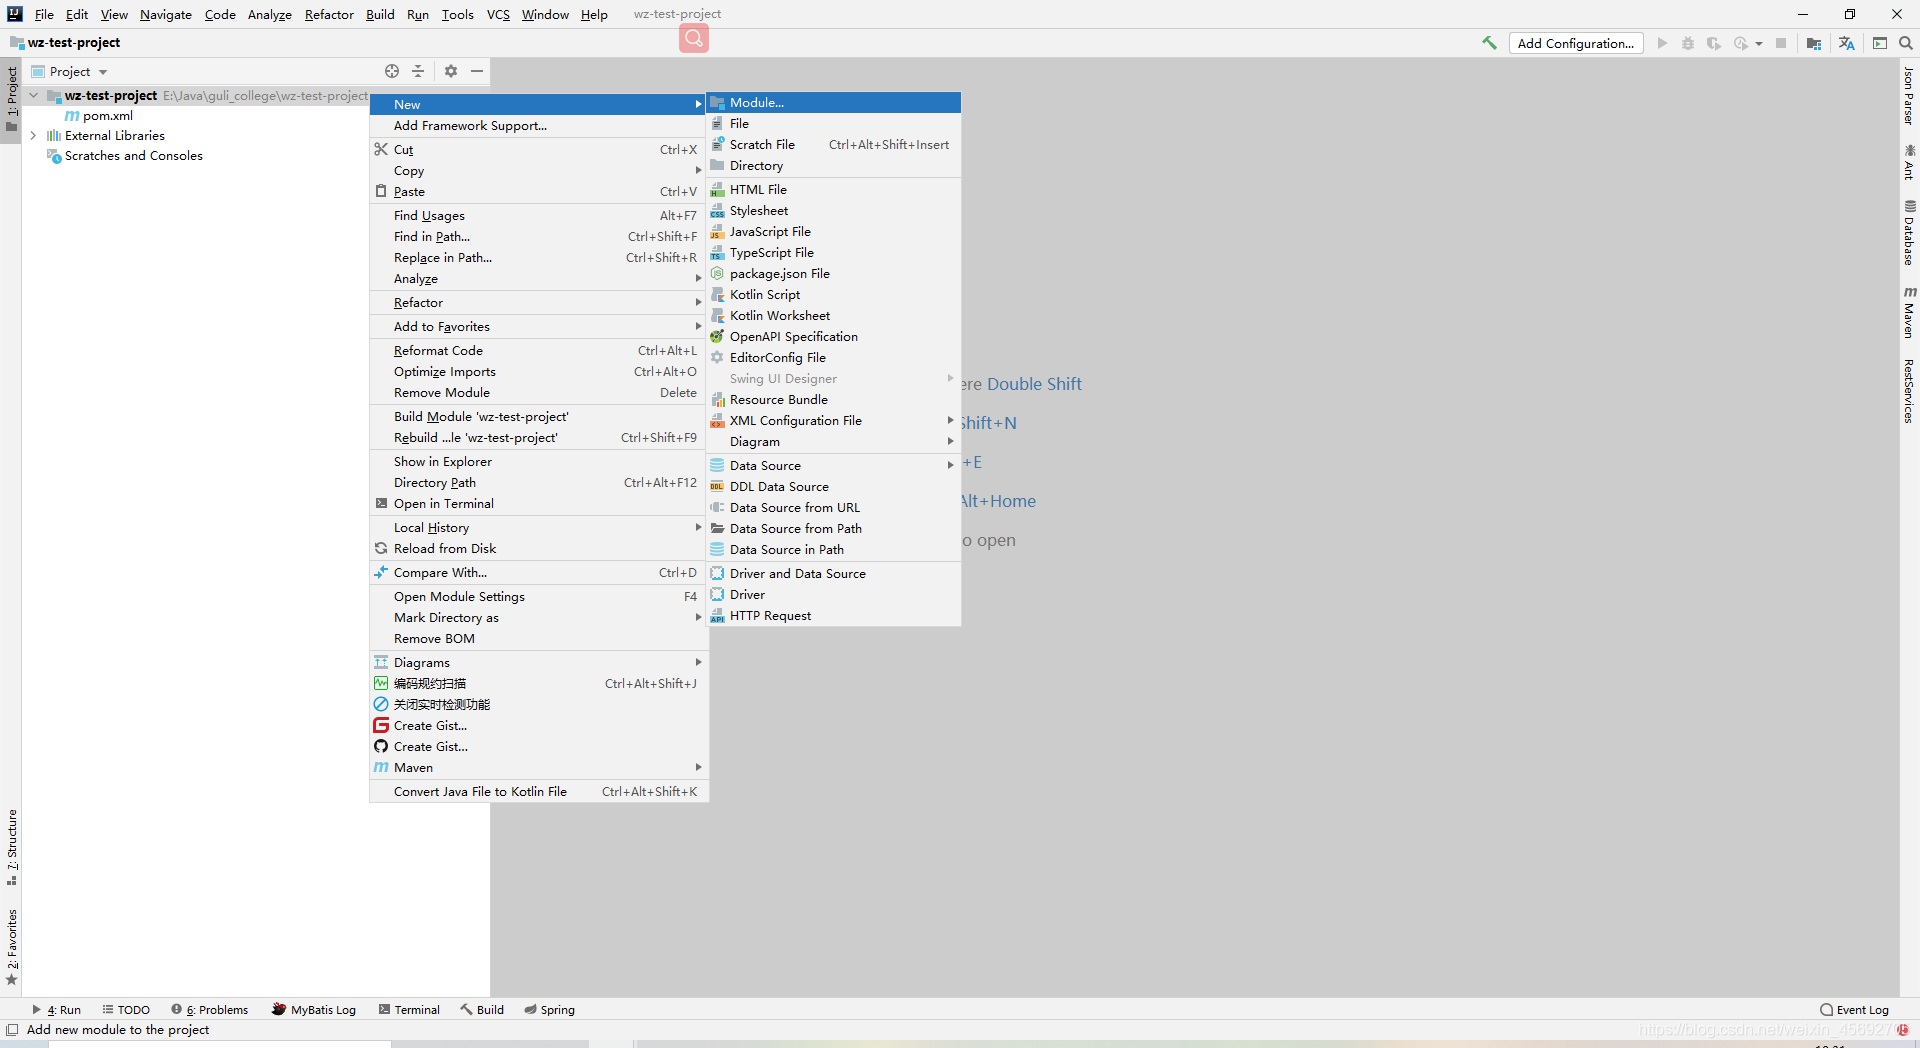Click the locate/scroll-from-source target icon
Screen dimensions: 1920x1048
[x=392, y=71]
